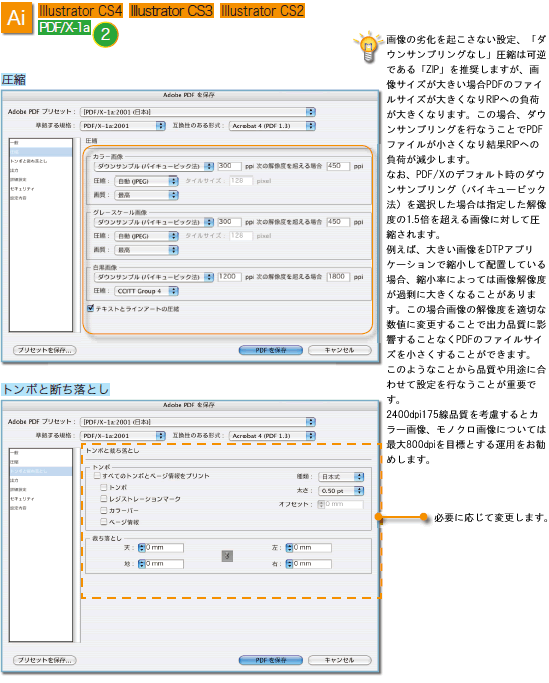The width and height of the screenshot is (549, 683).
Task: Click the 左 bleed 0 mm field
Action: click(x=312, y=548)
